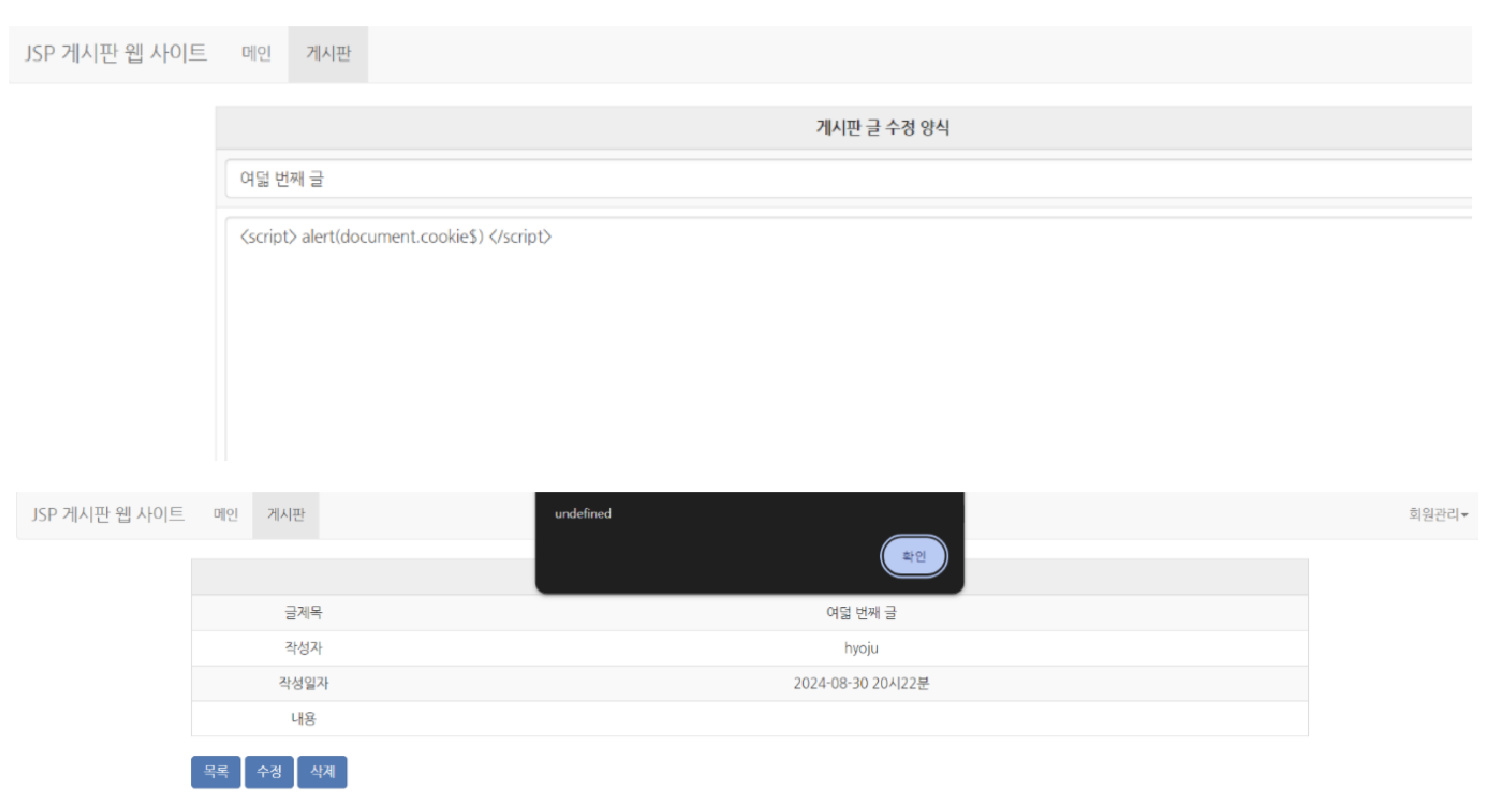Select 게시판 tab in the edit form navbar
Image resolution: width=1488 pixels, height=807 pixels.
click(328, 54)
